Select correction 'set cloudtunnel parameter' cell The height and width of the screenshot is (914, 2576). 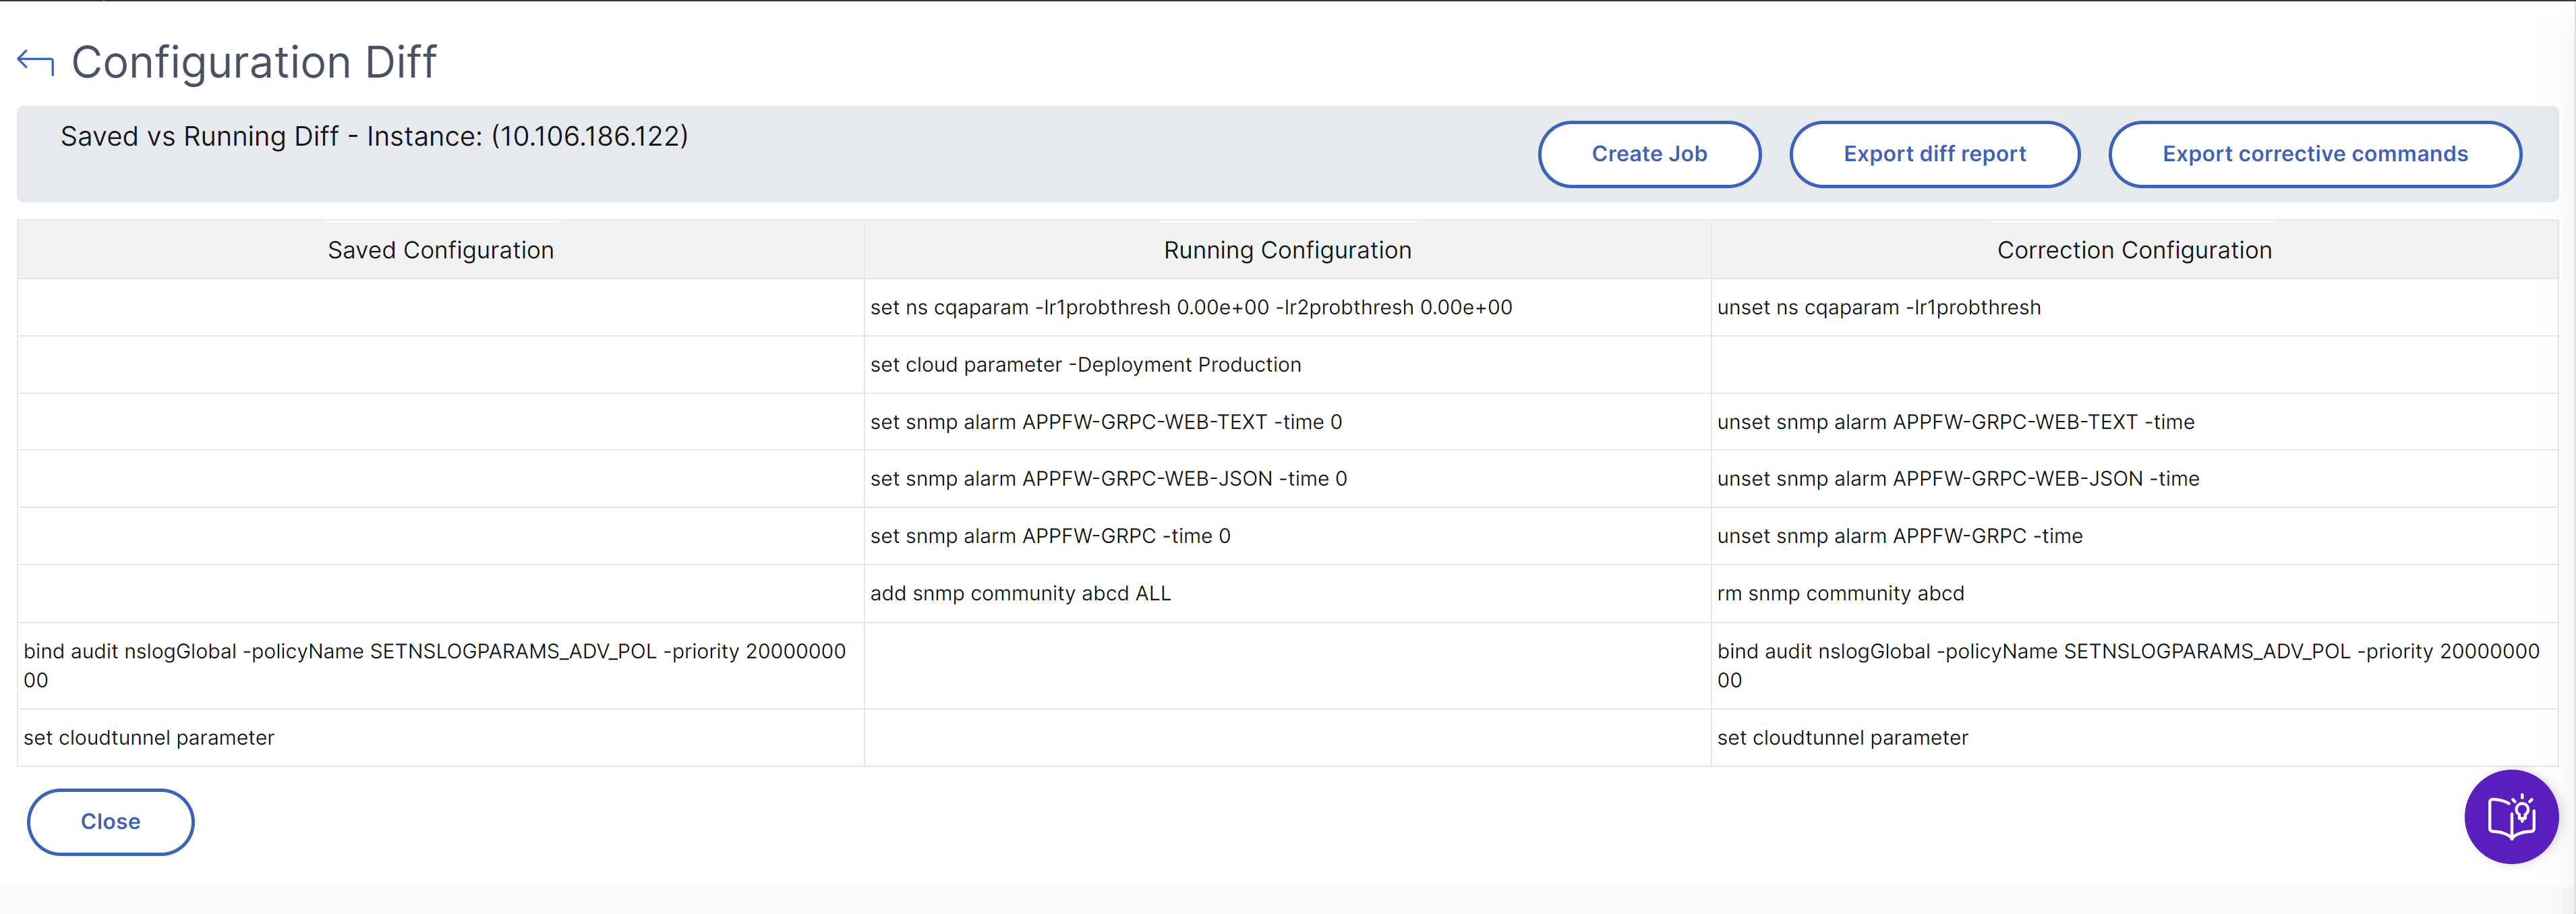pos(2135,738)
